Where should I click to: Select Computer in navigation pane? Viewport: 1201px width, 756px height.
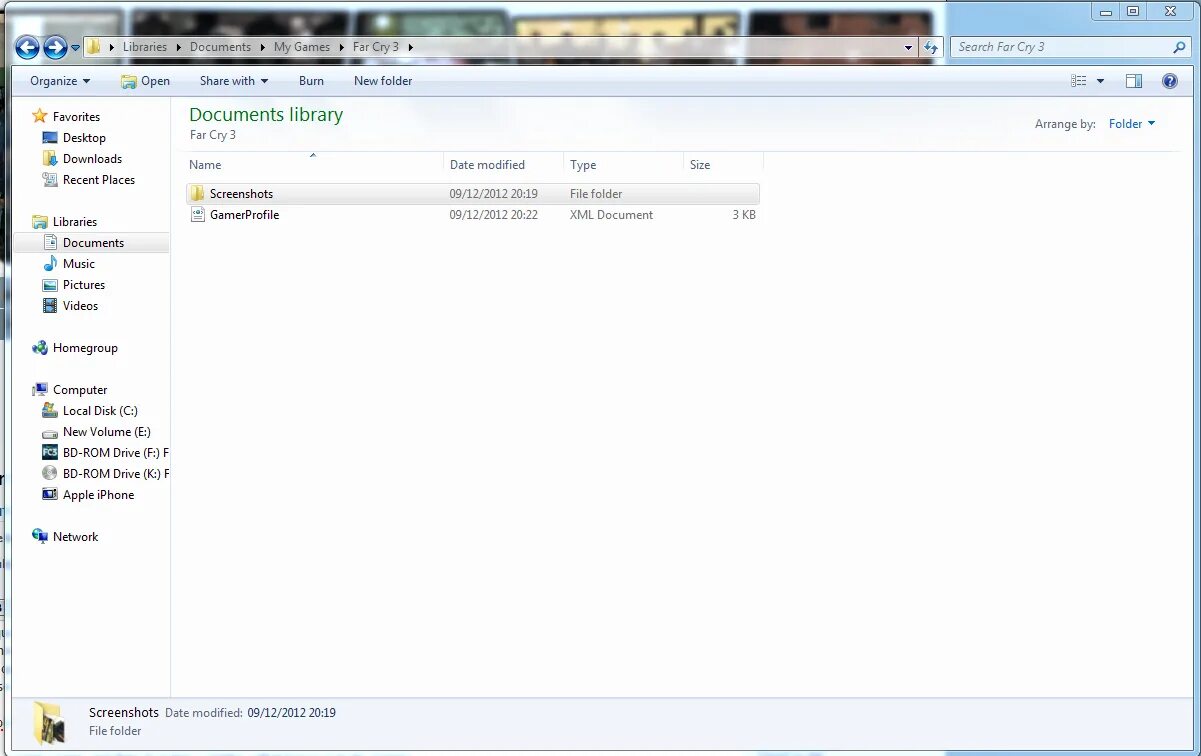tap(80, 390)
